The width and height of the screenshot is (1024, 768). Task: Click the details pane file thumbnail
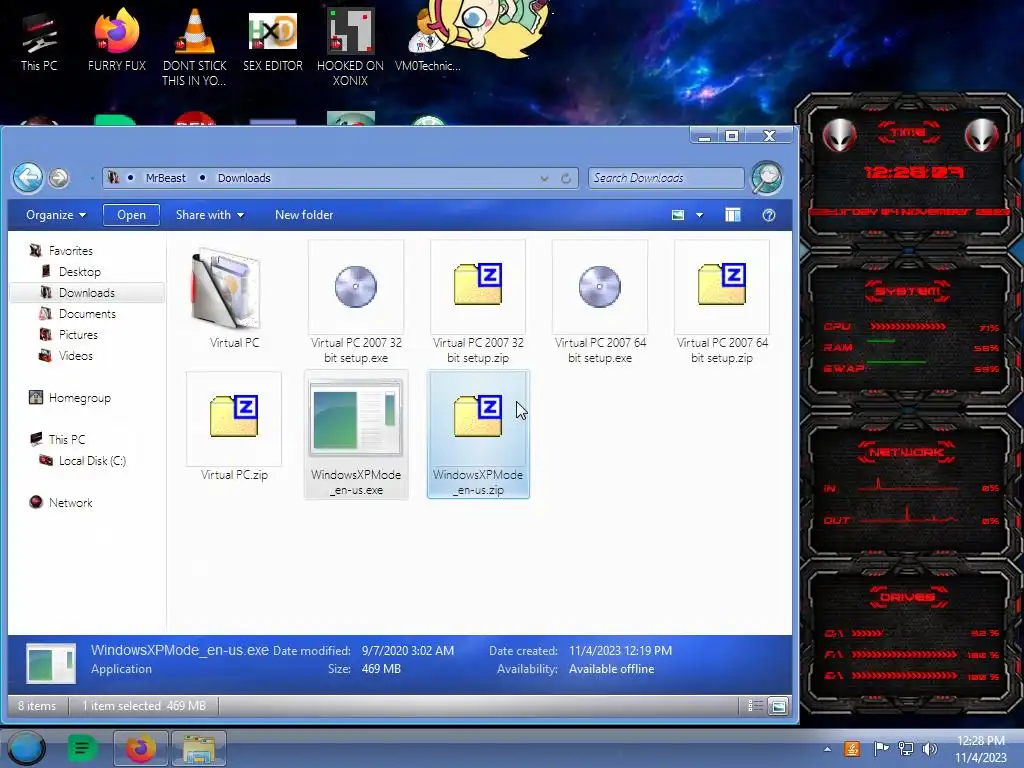tap(51, 664)
